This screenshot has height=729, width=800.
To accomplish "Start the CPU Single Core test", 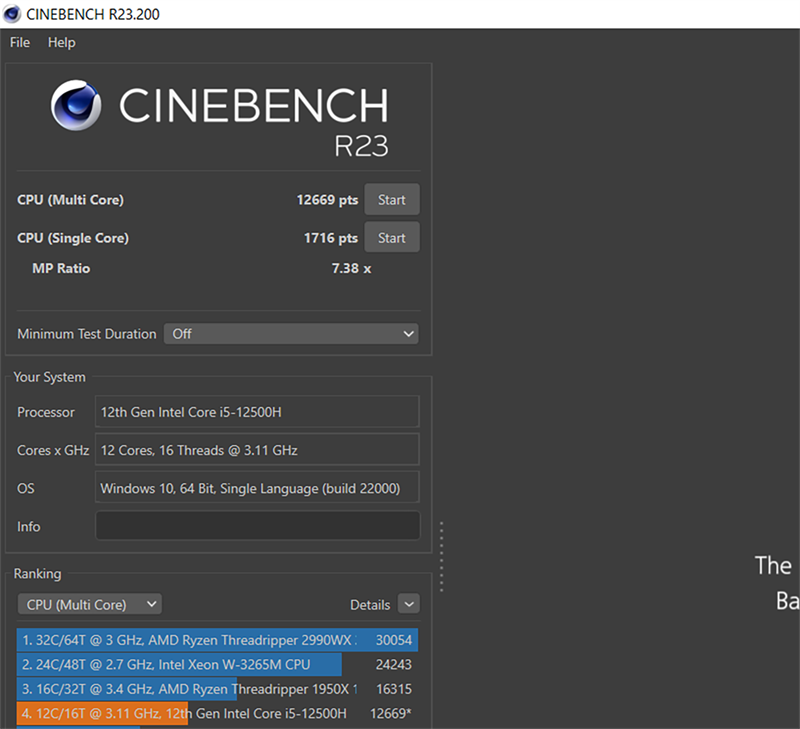I will (392, 237).
